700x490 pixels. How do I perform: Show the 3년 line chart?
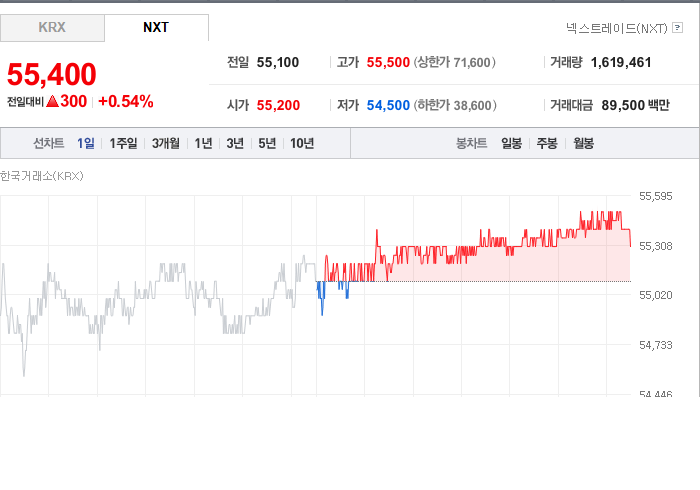(235, 143)
